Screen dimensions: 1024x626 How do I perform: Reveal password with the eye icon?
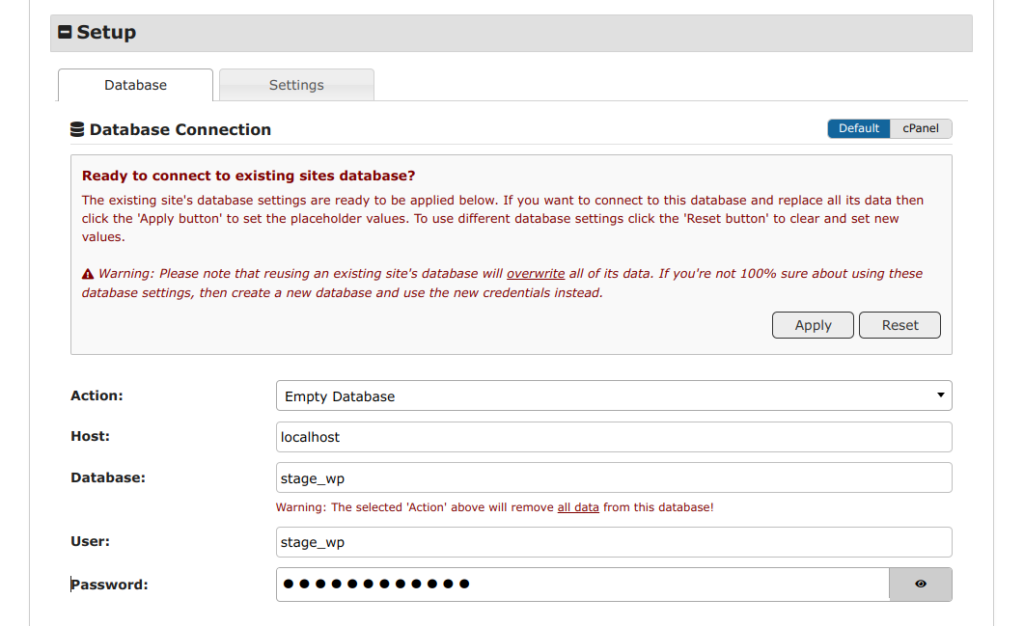point(920,584)
